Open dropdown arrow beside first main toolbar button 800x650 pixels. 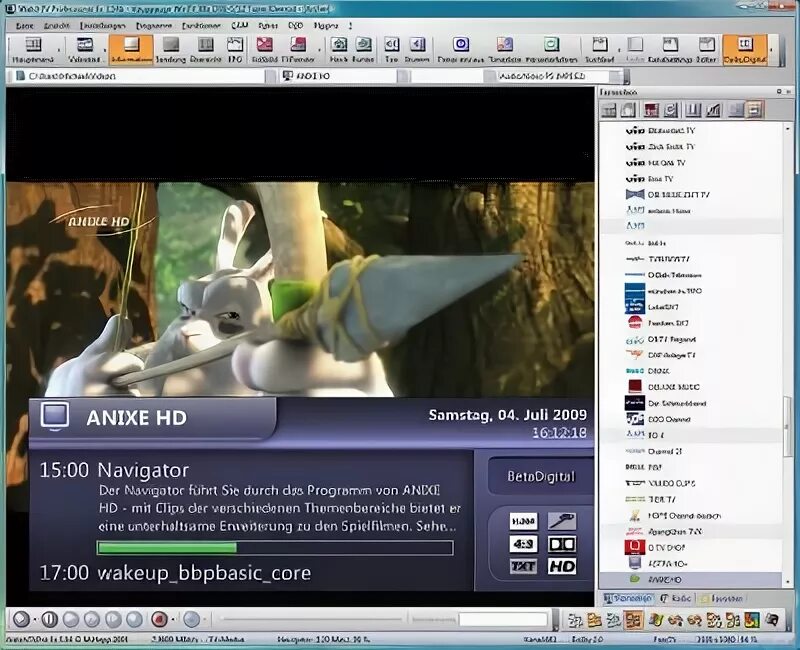point(58,50)
